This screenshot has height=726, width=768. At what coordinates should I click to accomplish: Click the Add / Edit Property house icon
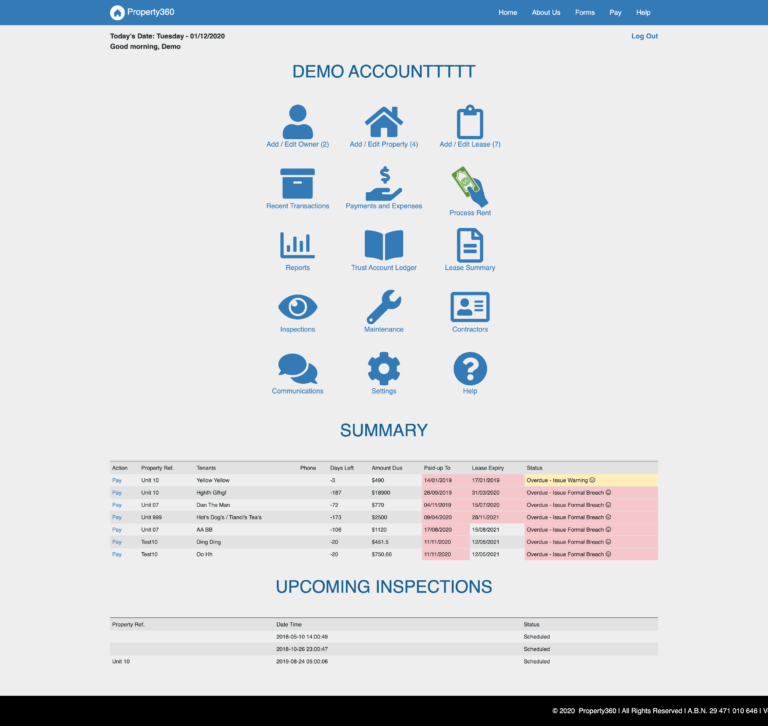384,122
